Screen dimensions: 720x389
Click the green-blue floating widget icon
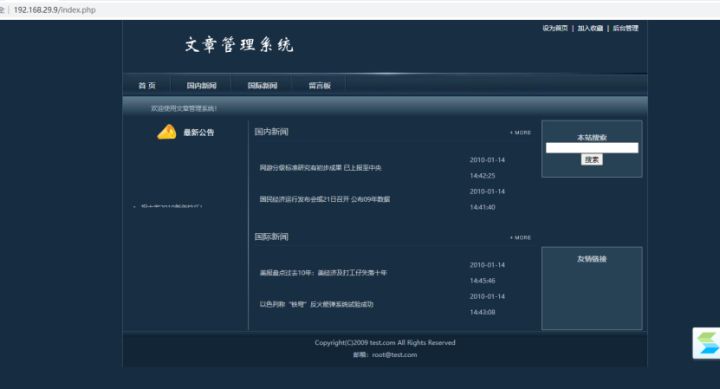click(x=707, y=343)
